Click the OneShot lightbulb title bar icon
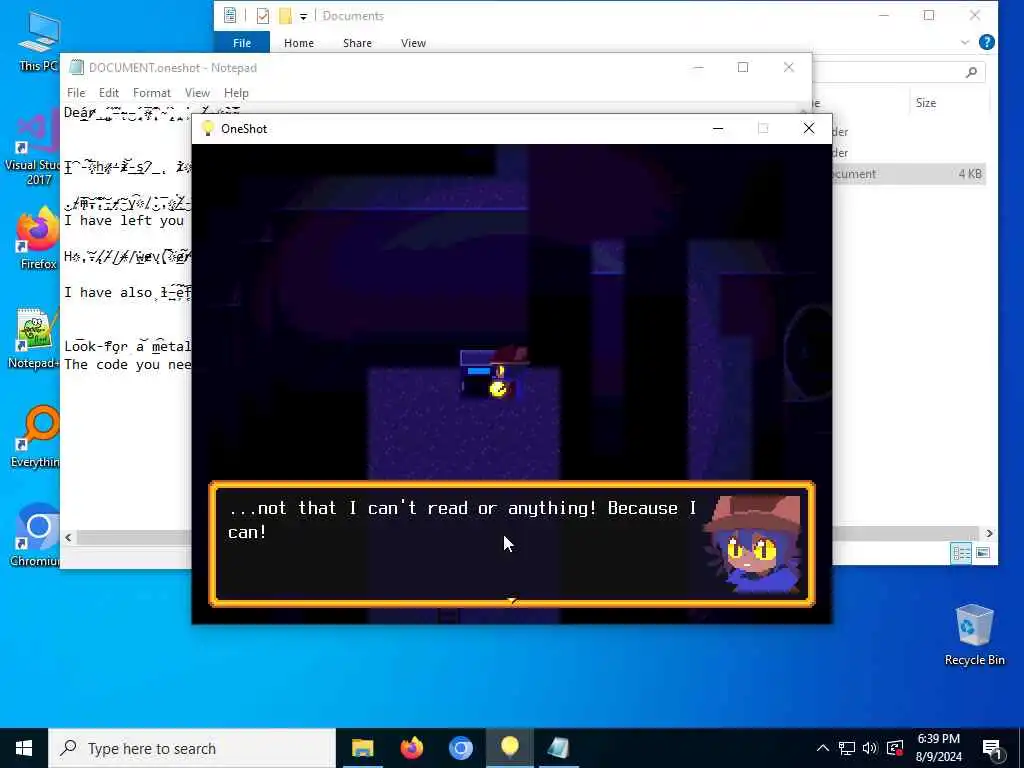Viewport: 1024px width, 768px height. [x=207, y=129]
